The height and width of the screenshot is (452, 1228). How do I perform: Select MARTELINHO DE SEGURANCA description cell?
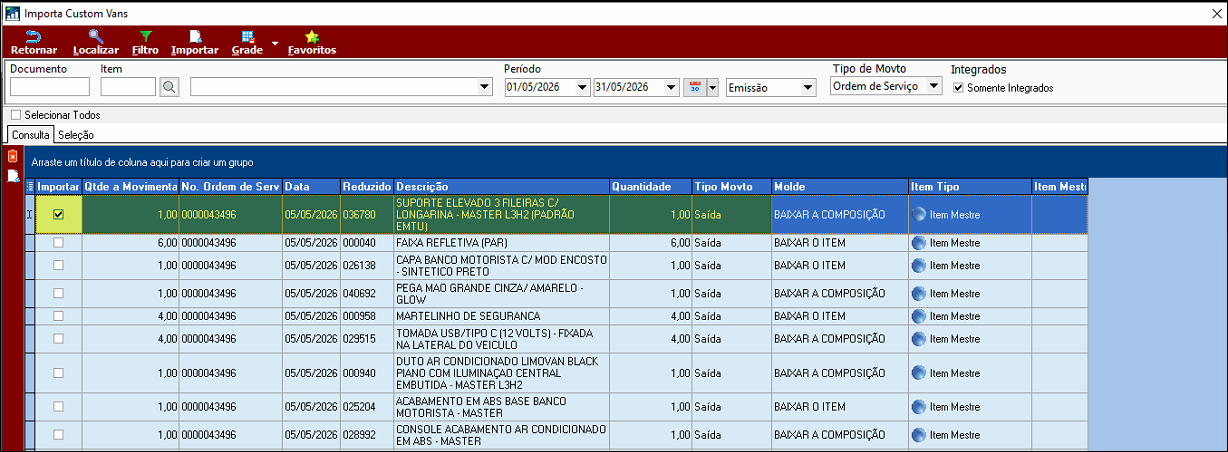(x=501, y=316)
